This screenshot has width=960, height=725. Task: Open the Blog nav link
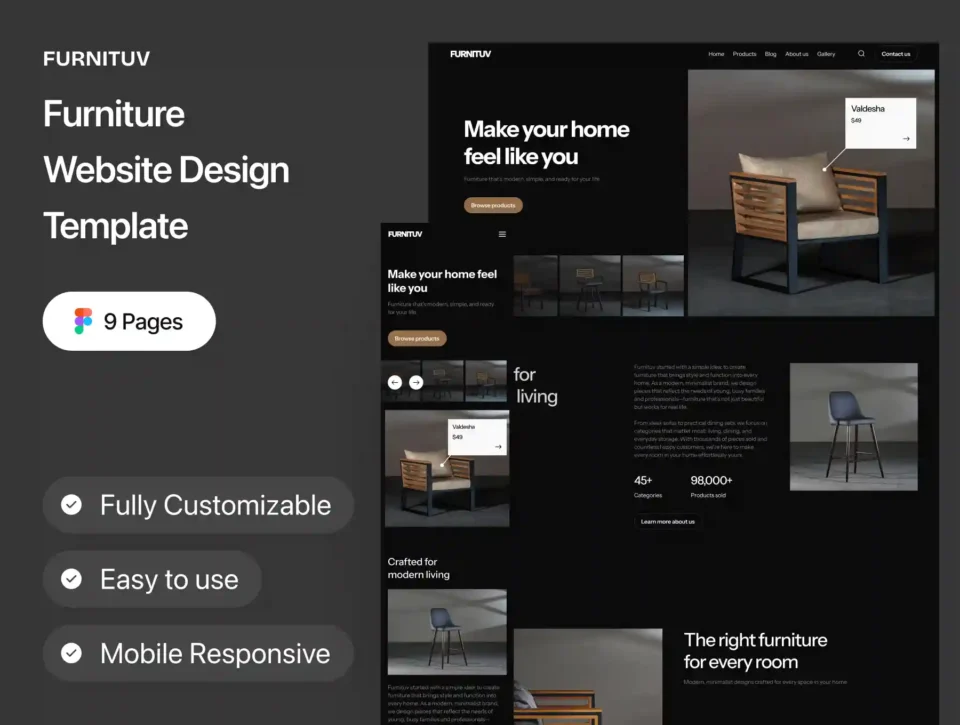pos(771,54)
